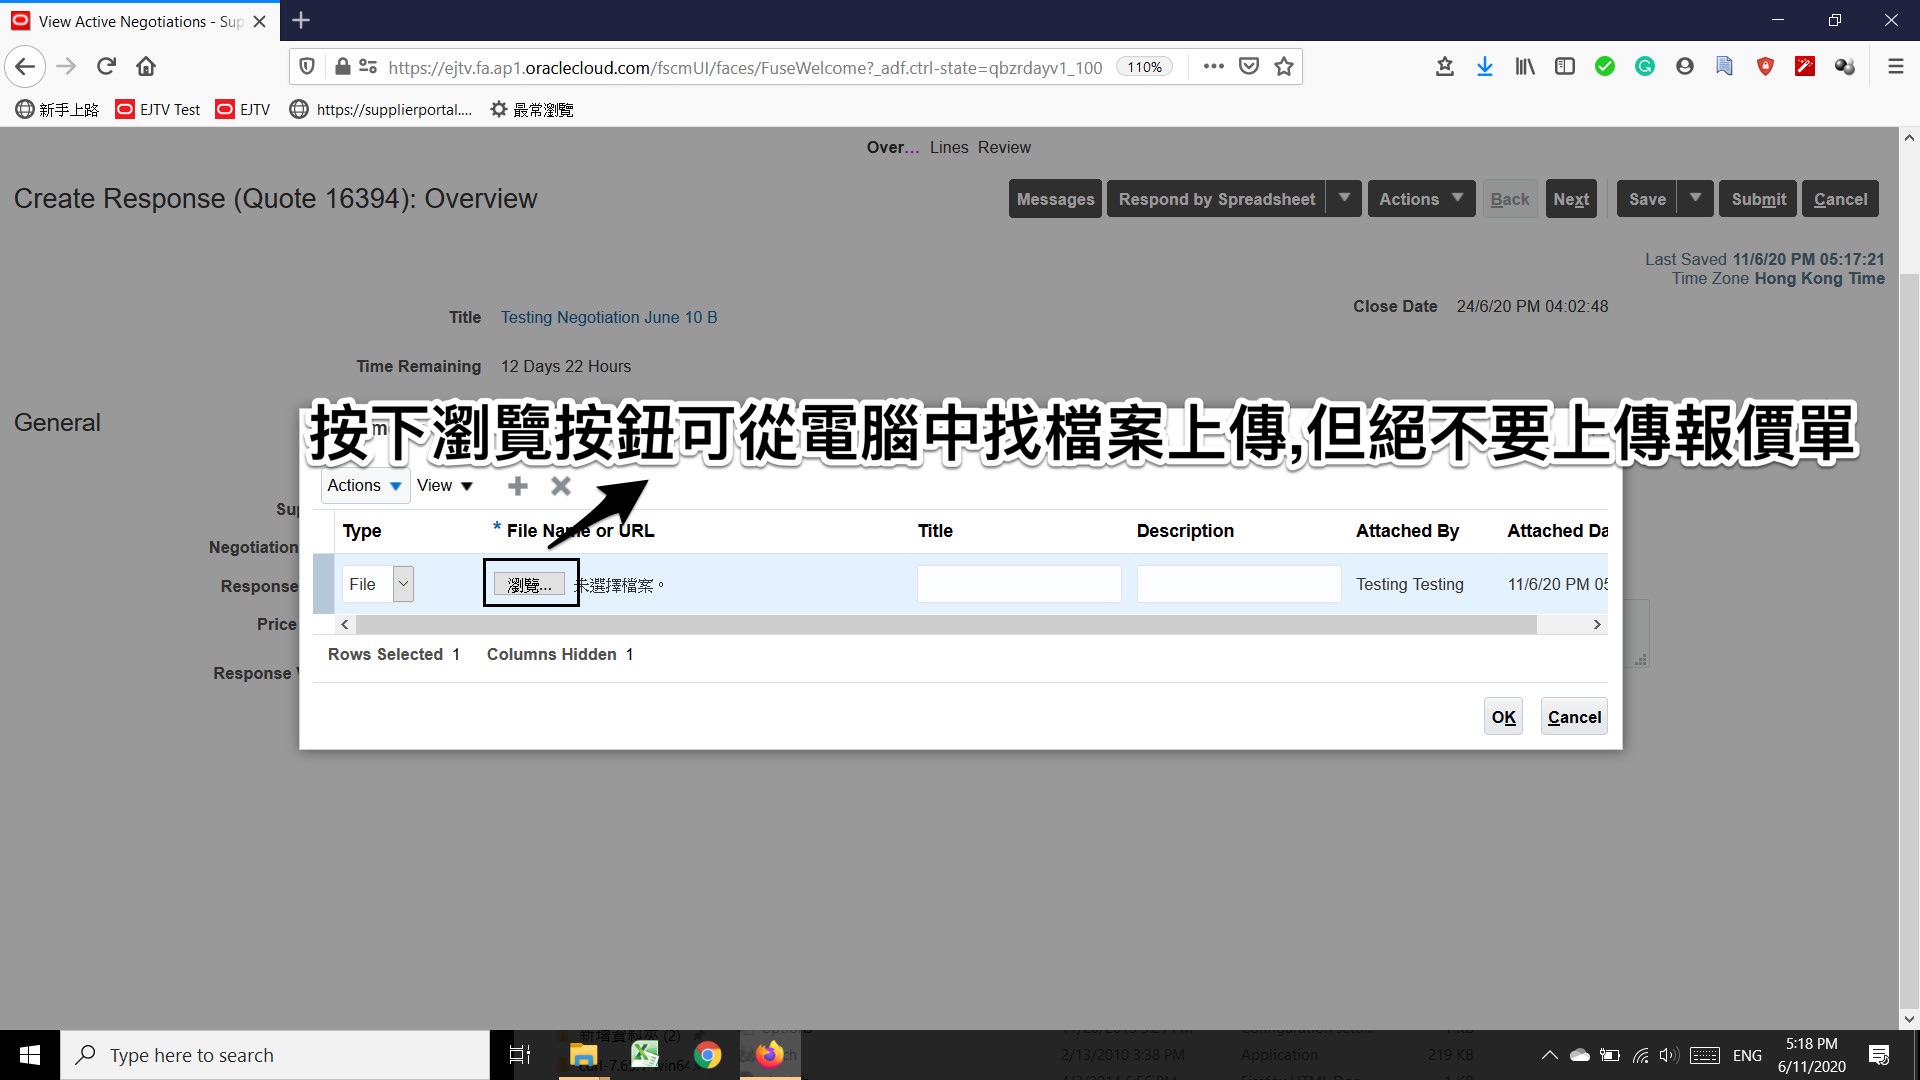Click the attachment Description input field
Viewport: 1920px width, 1080px height.
(x=1238, y=584)
